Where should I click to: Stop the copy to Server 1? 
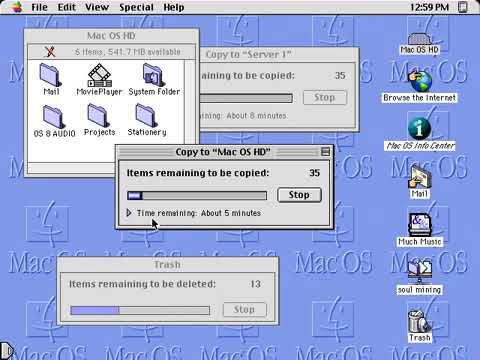(325, 97)
